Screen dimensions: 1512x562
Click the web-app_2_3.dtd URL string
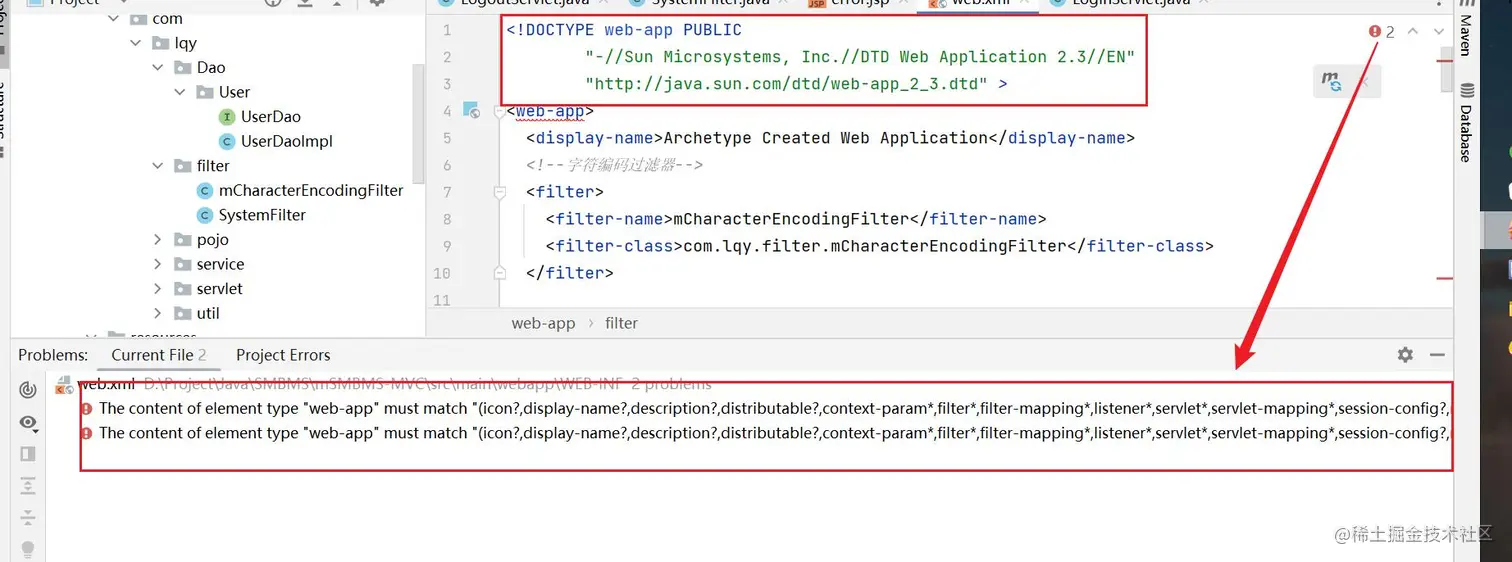click(786, 84)
